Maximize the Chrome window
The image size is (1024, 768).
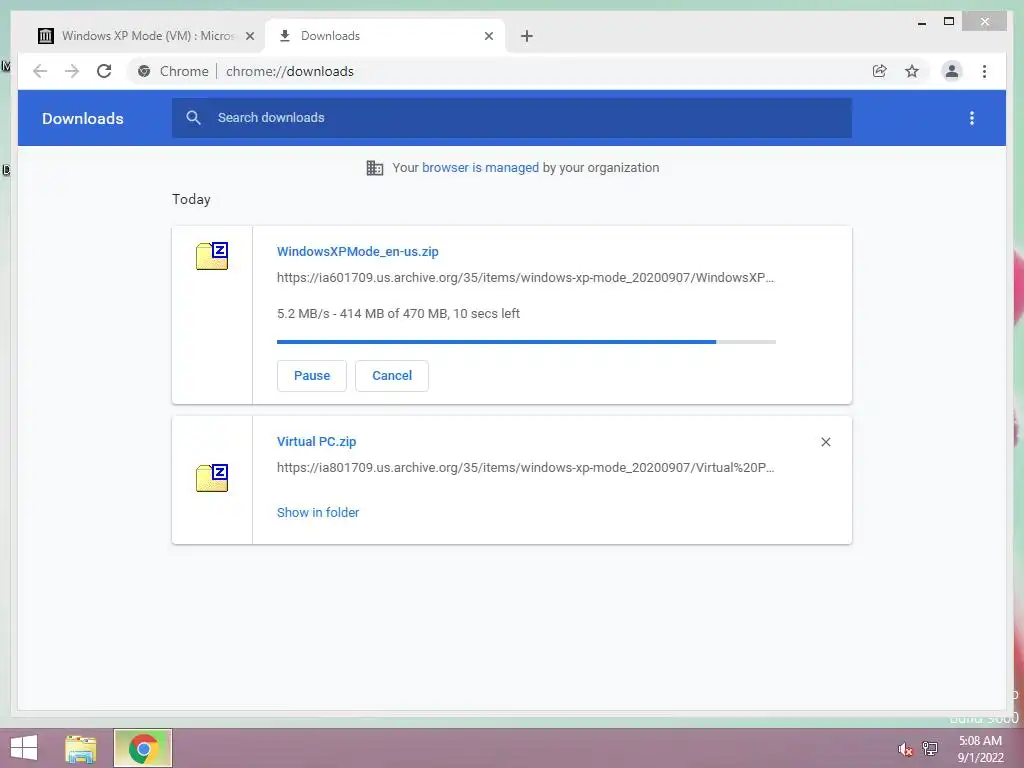click(x=949, y=22)
